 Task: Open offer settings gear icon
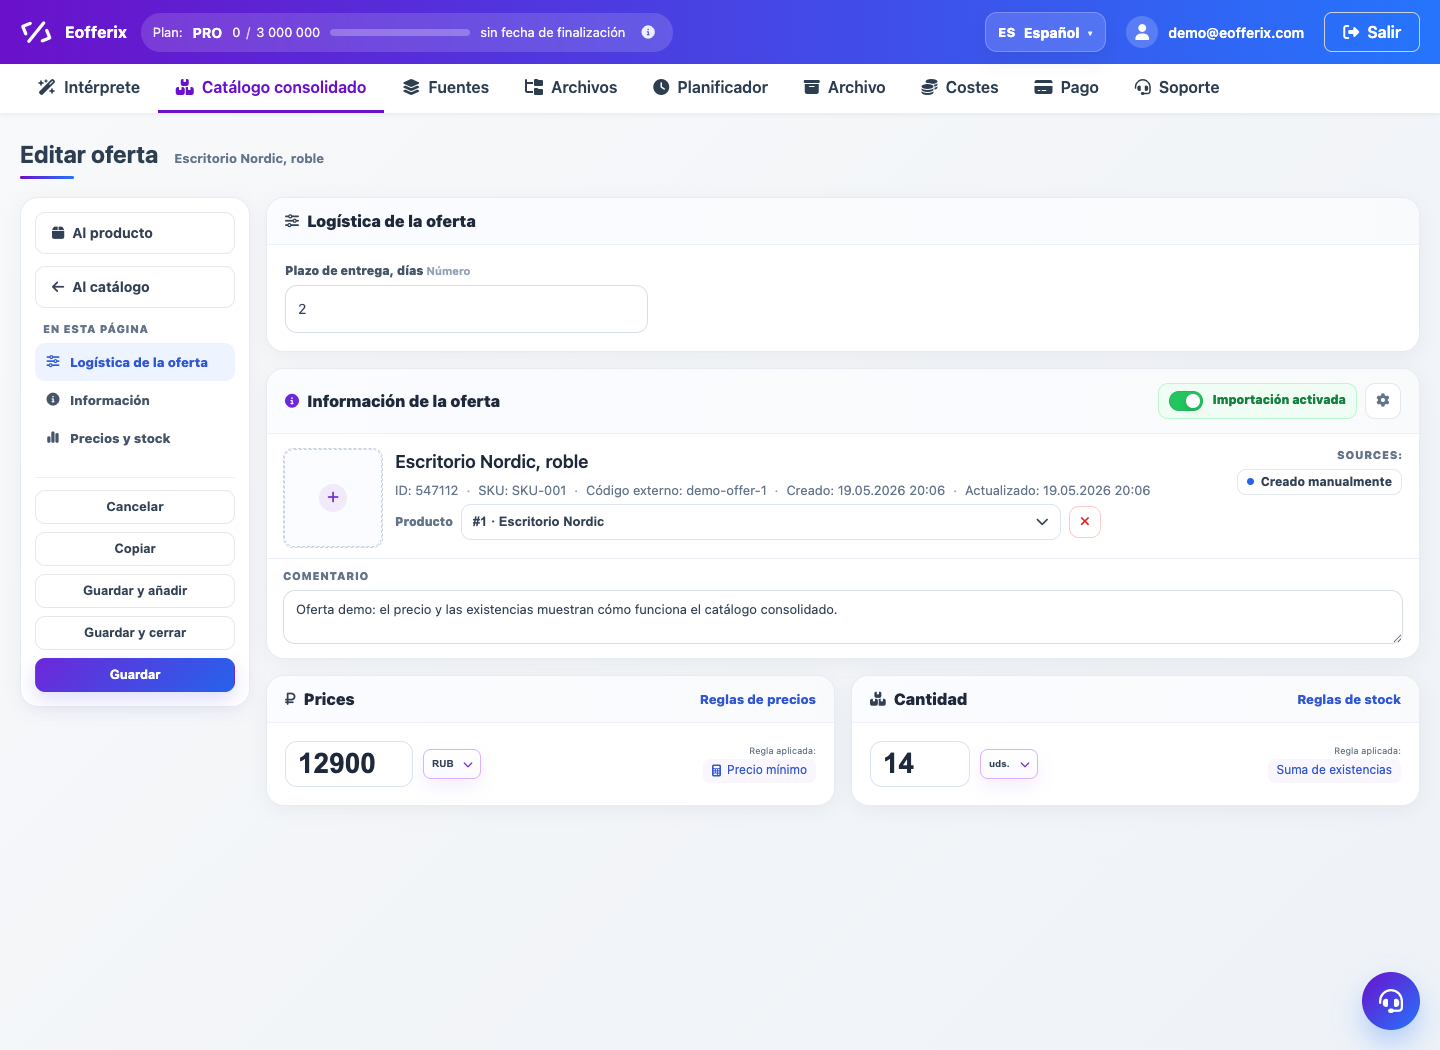click(x=1383, y=400)
